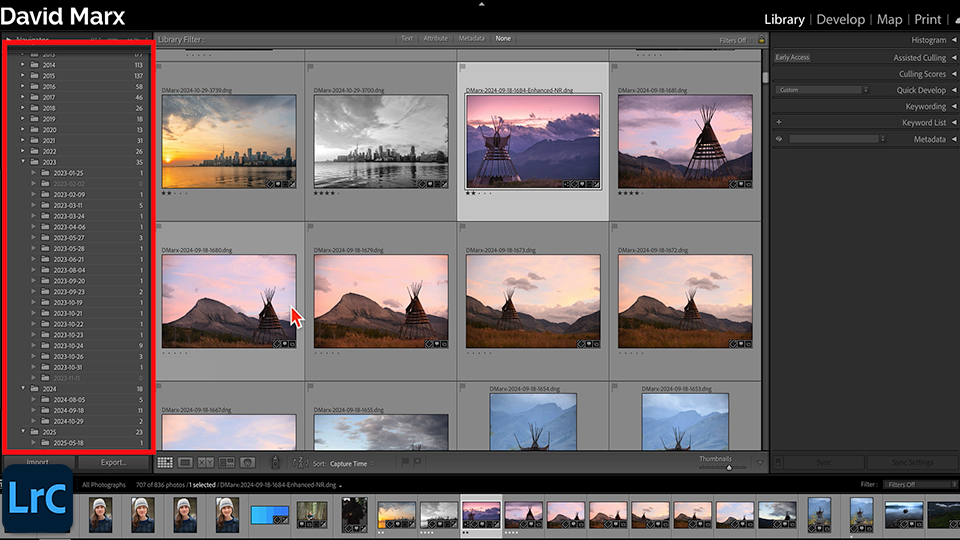The width and height of the screenshot is (960, 540).
Task: Click the grid vertical scrollbar handle
Action: click(765, 78)
